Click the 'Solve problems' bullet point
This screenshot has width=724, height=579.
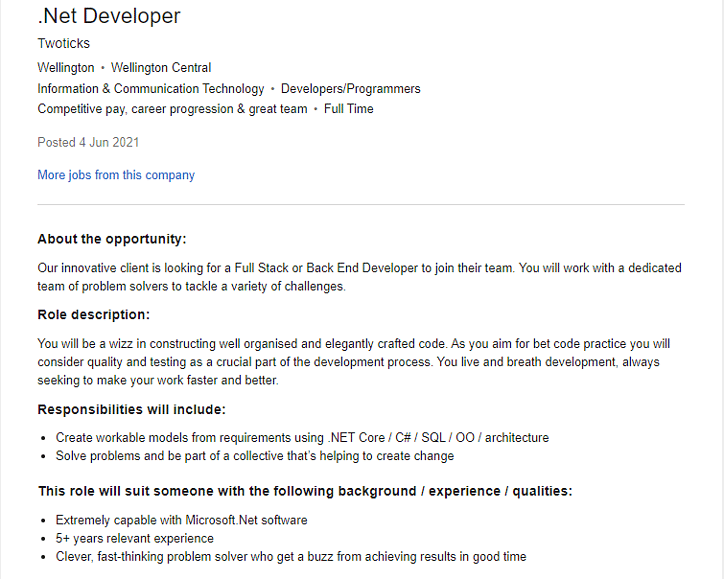(x=255, y=456)
